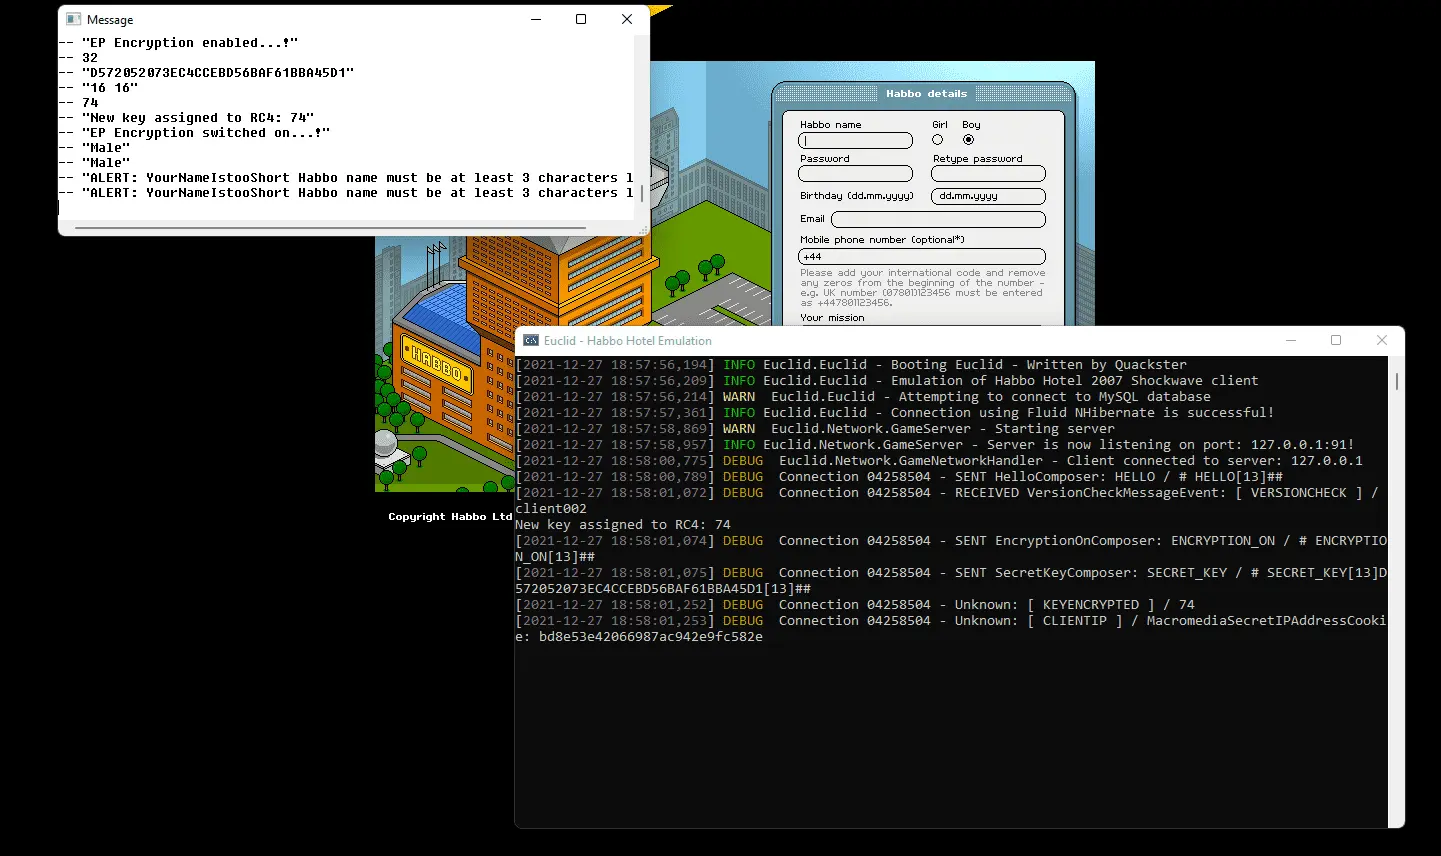Select the Boy radio button

968,140
